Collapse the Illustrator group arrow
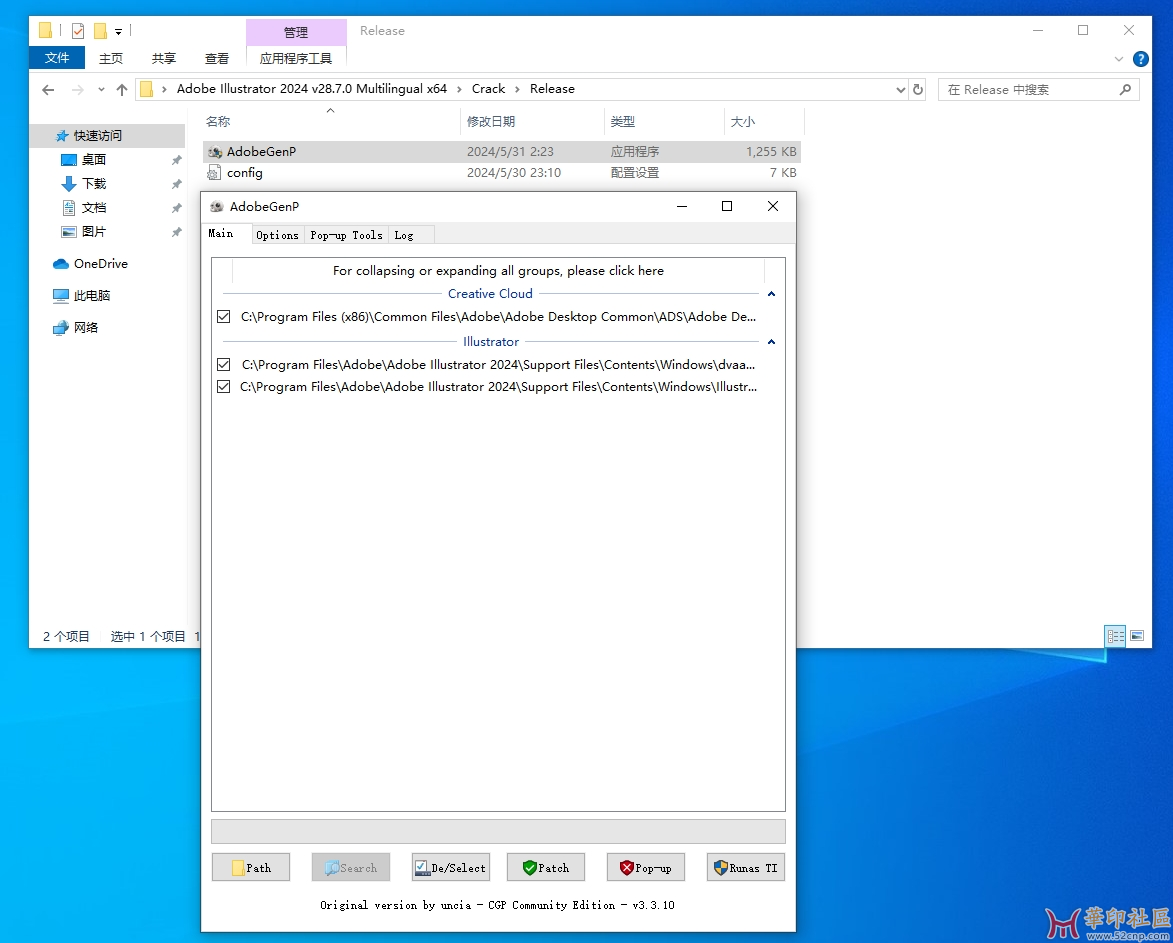Viewport: 1173px width, 943px height. click(771, 342)
